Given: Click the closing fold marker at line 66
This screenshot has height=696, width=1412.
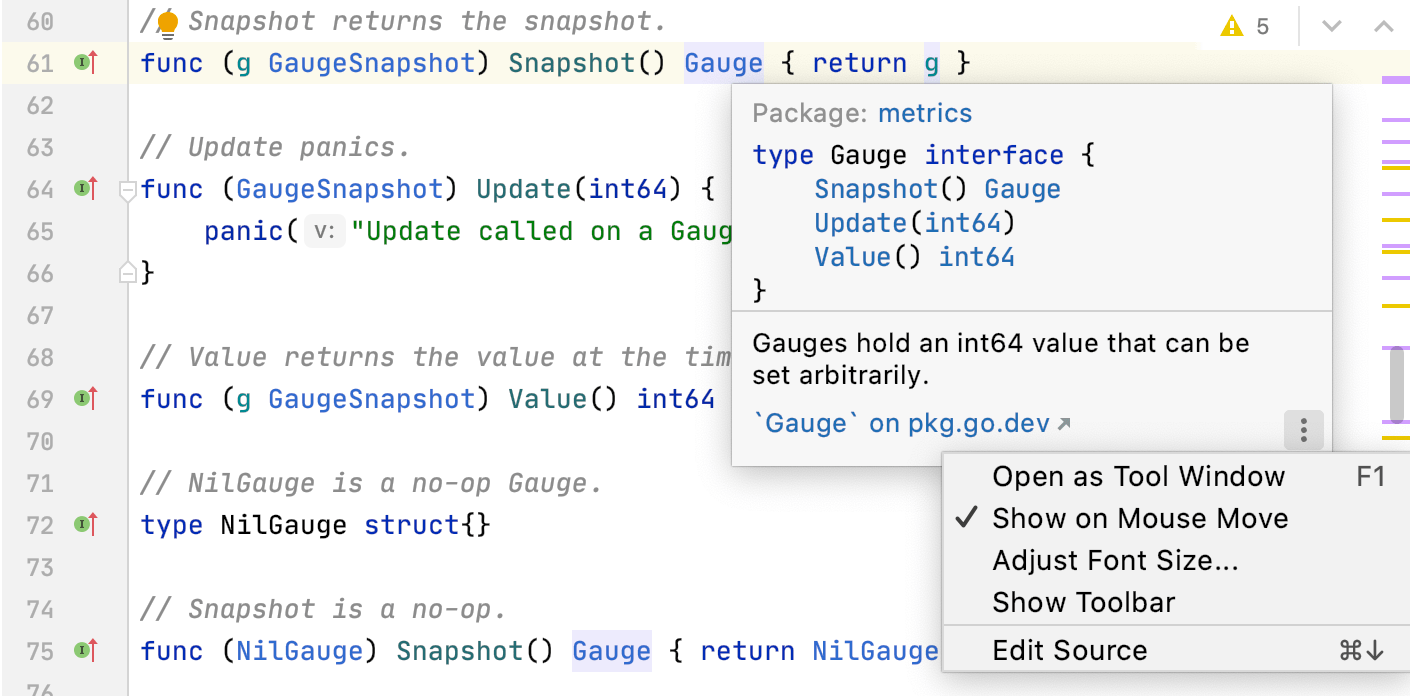Looking at the screenshot, I should 128,271.
